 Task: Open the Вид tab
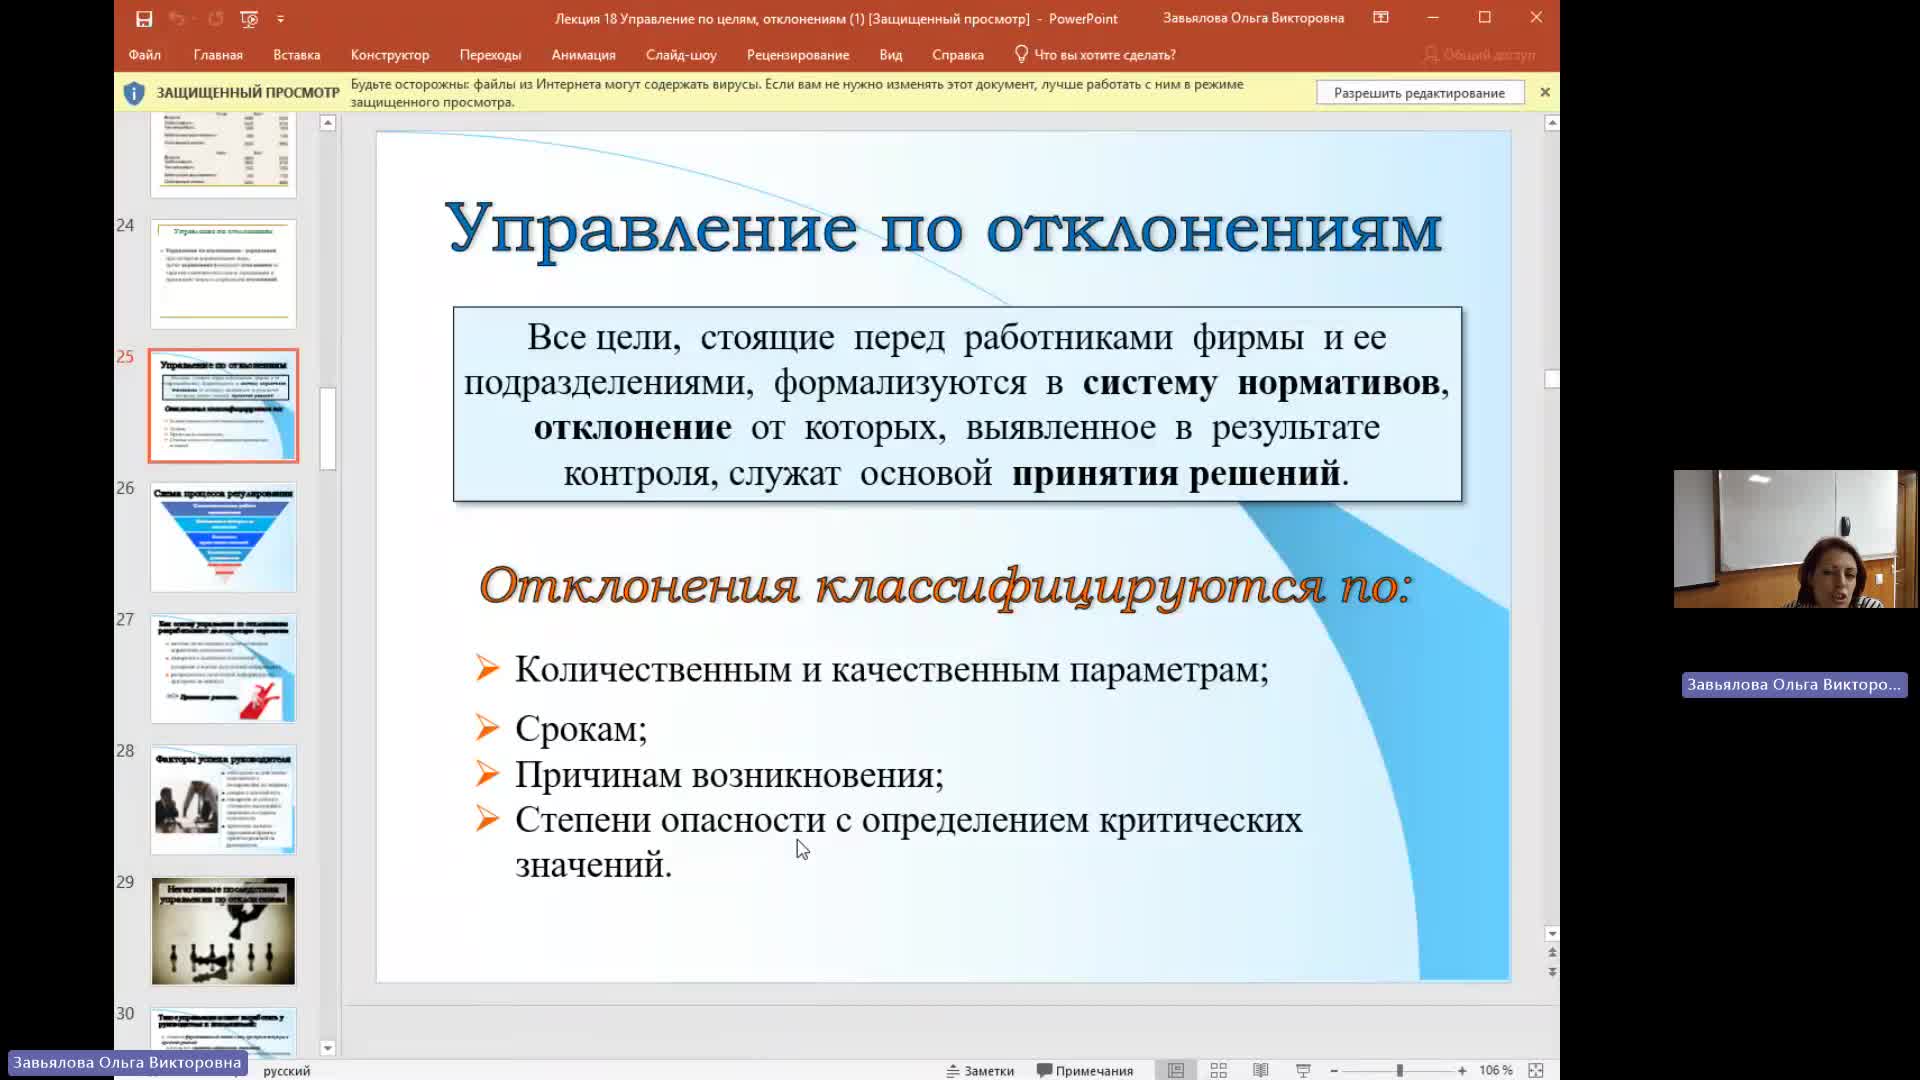point(891,55)
